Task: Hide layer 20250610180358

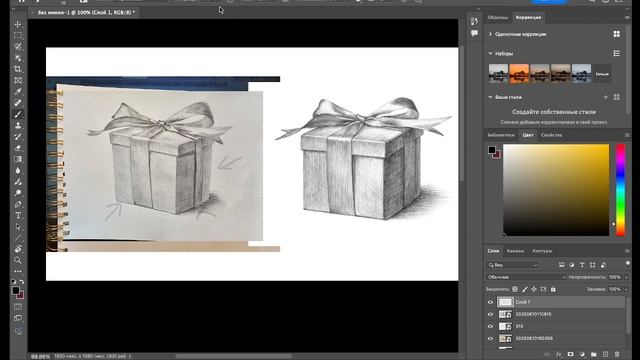Action: (491, 338)
